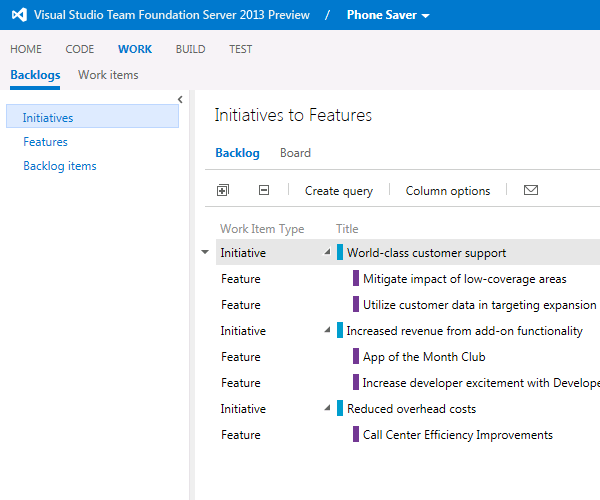Screen dimensions: 600x500
Task: Click the Create query button
Action: [x=338, y=191]
